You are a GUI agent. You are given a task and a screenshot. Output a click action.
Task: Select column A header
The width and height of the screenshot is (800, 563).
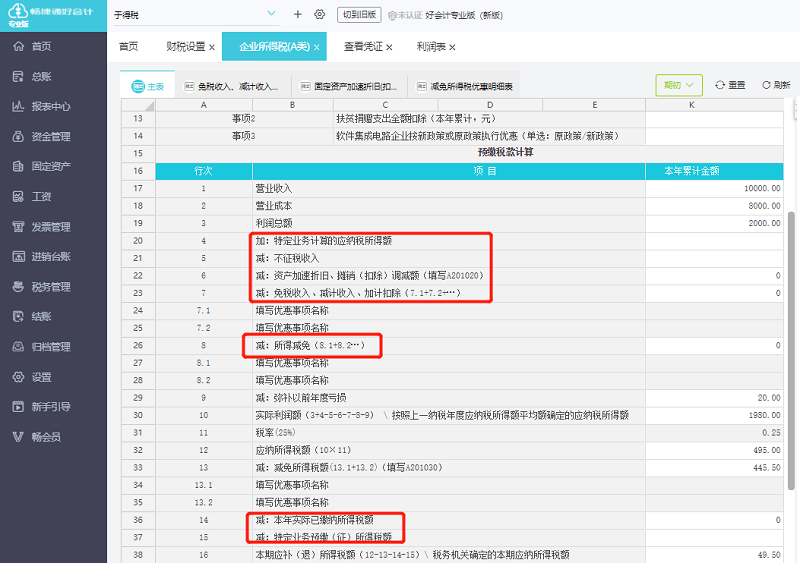click(x=204, y=105)
